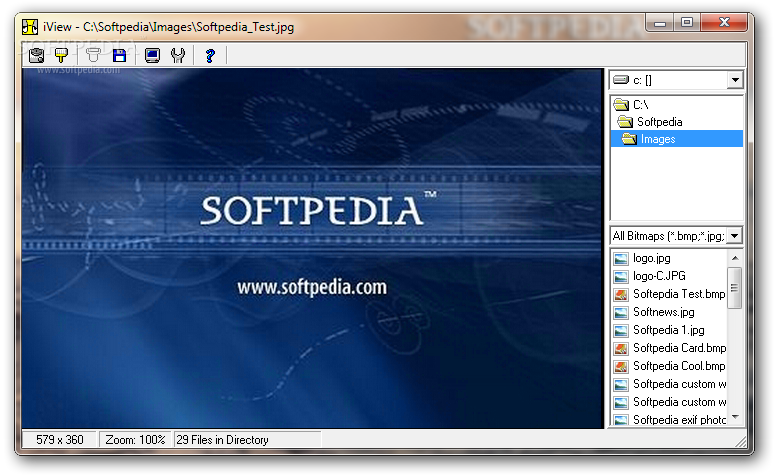775x476 pixels.
Task: Click the Softpedia Card.bmp file icon
Action: click(621, 348)
